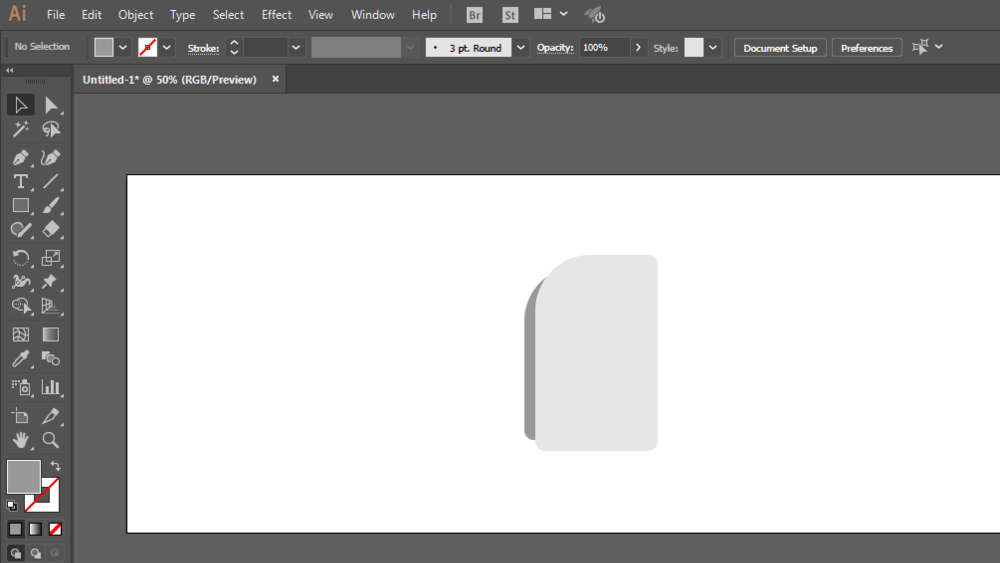Activate the Eyedropper tool
The height and width of the screenshot is (563, 1000).
point(20,359)
